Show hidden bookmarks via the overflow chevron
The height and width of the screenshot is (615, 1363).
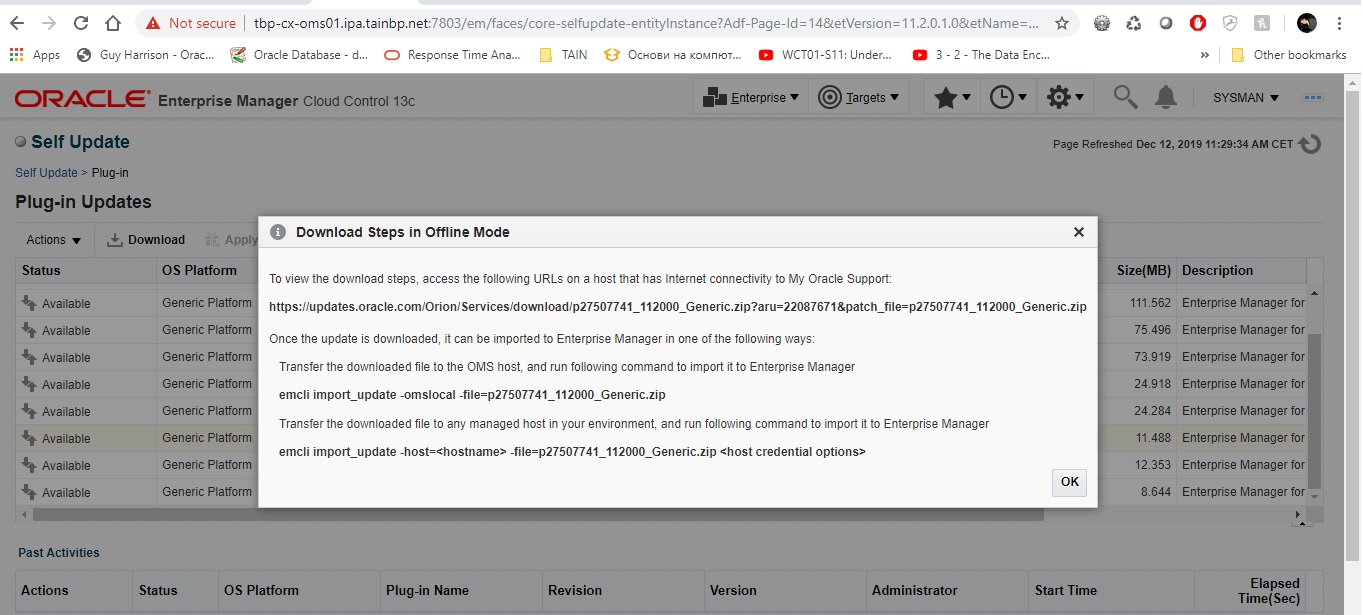click(x=1205, y=55)
